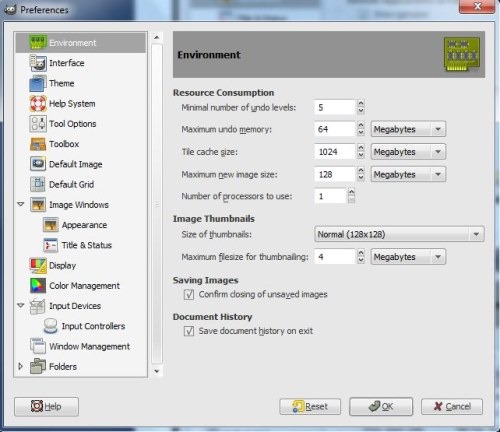Open Color Management icon
The height and width of the screenshot is (432, 500).
point(38,286)
